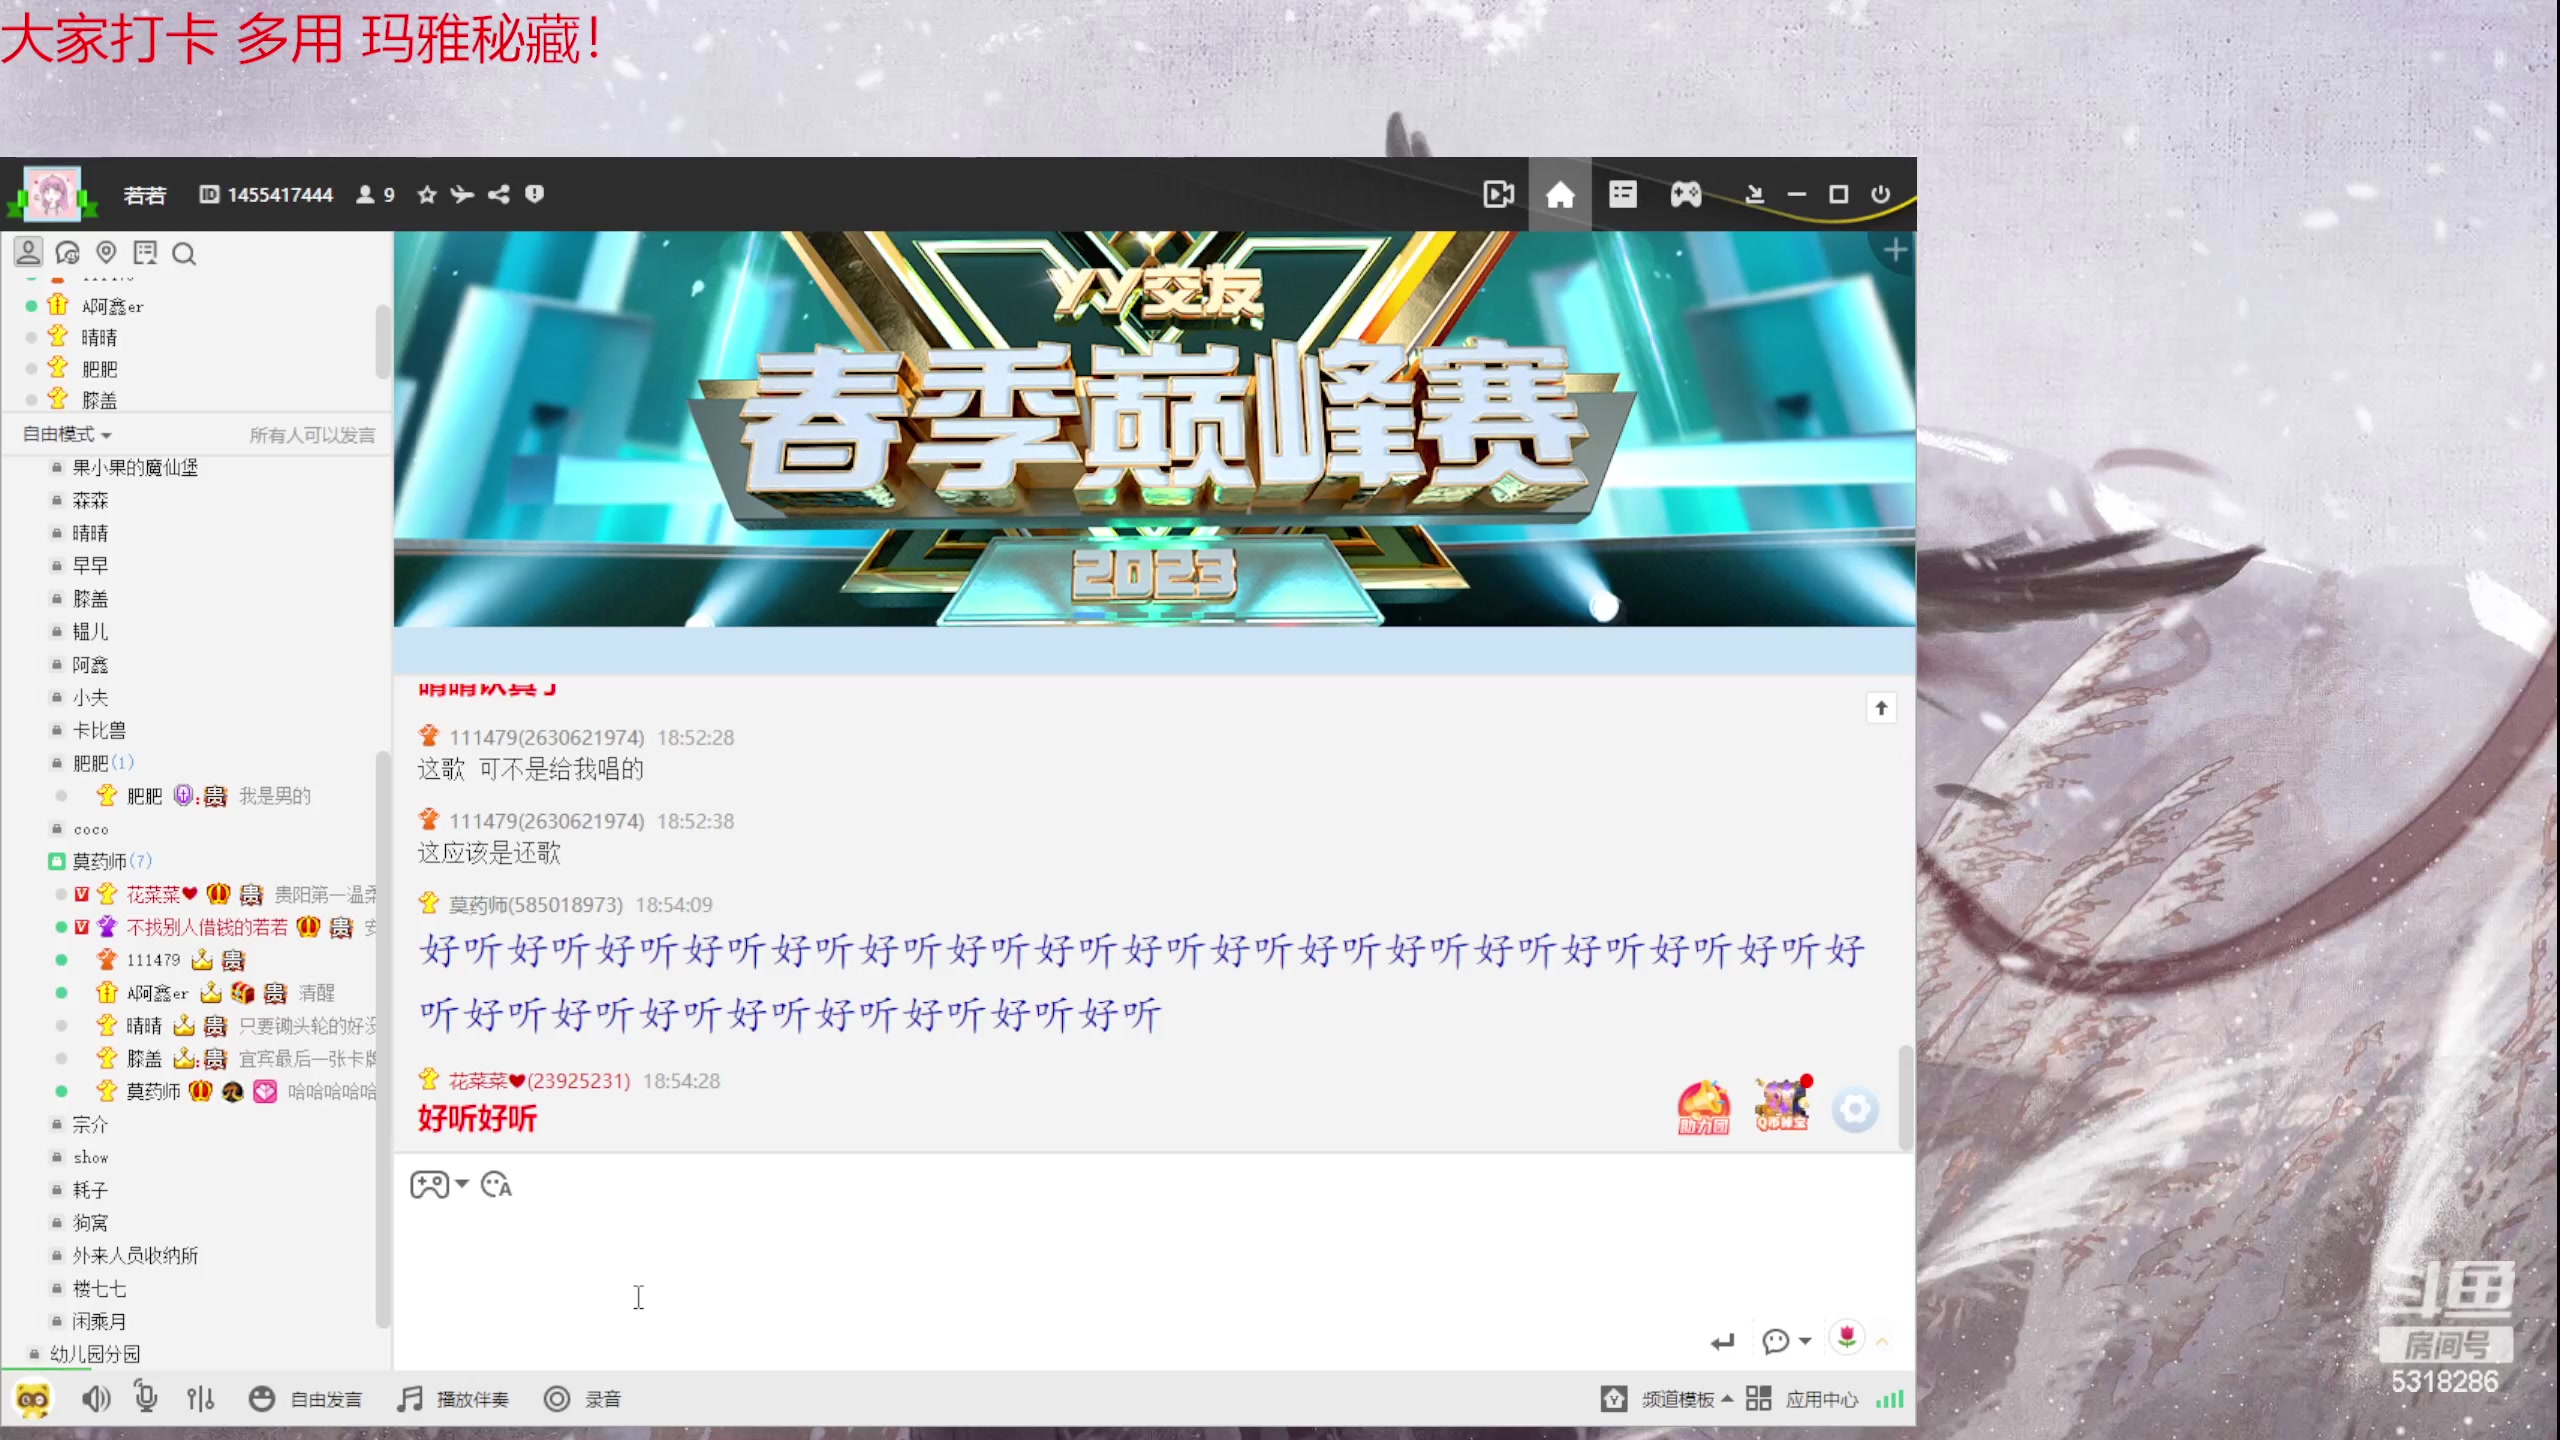Expand the 幼儿园分园 channel
Viewport: 2560px width, 1440px height.
point(95,1353)
